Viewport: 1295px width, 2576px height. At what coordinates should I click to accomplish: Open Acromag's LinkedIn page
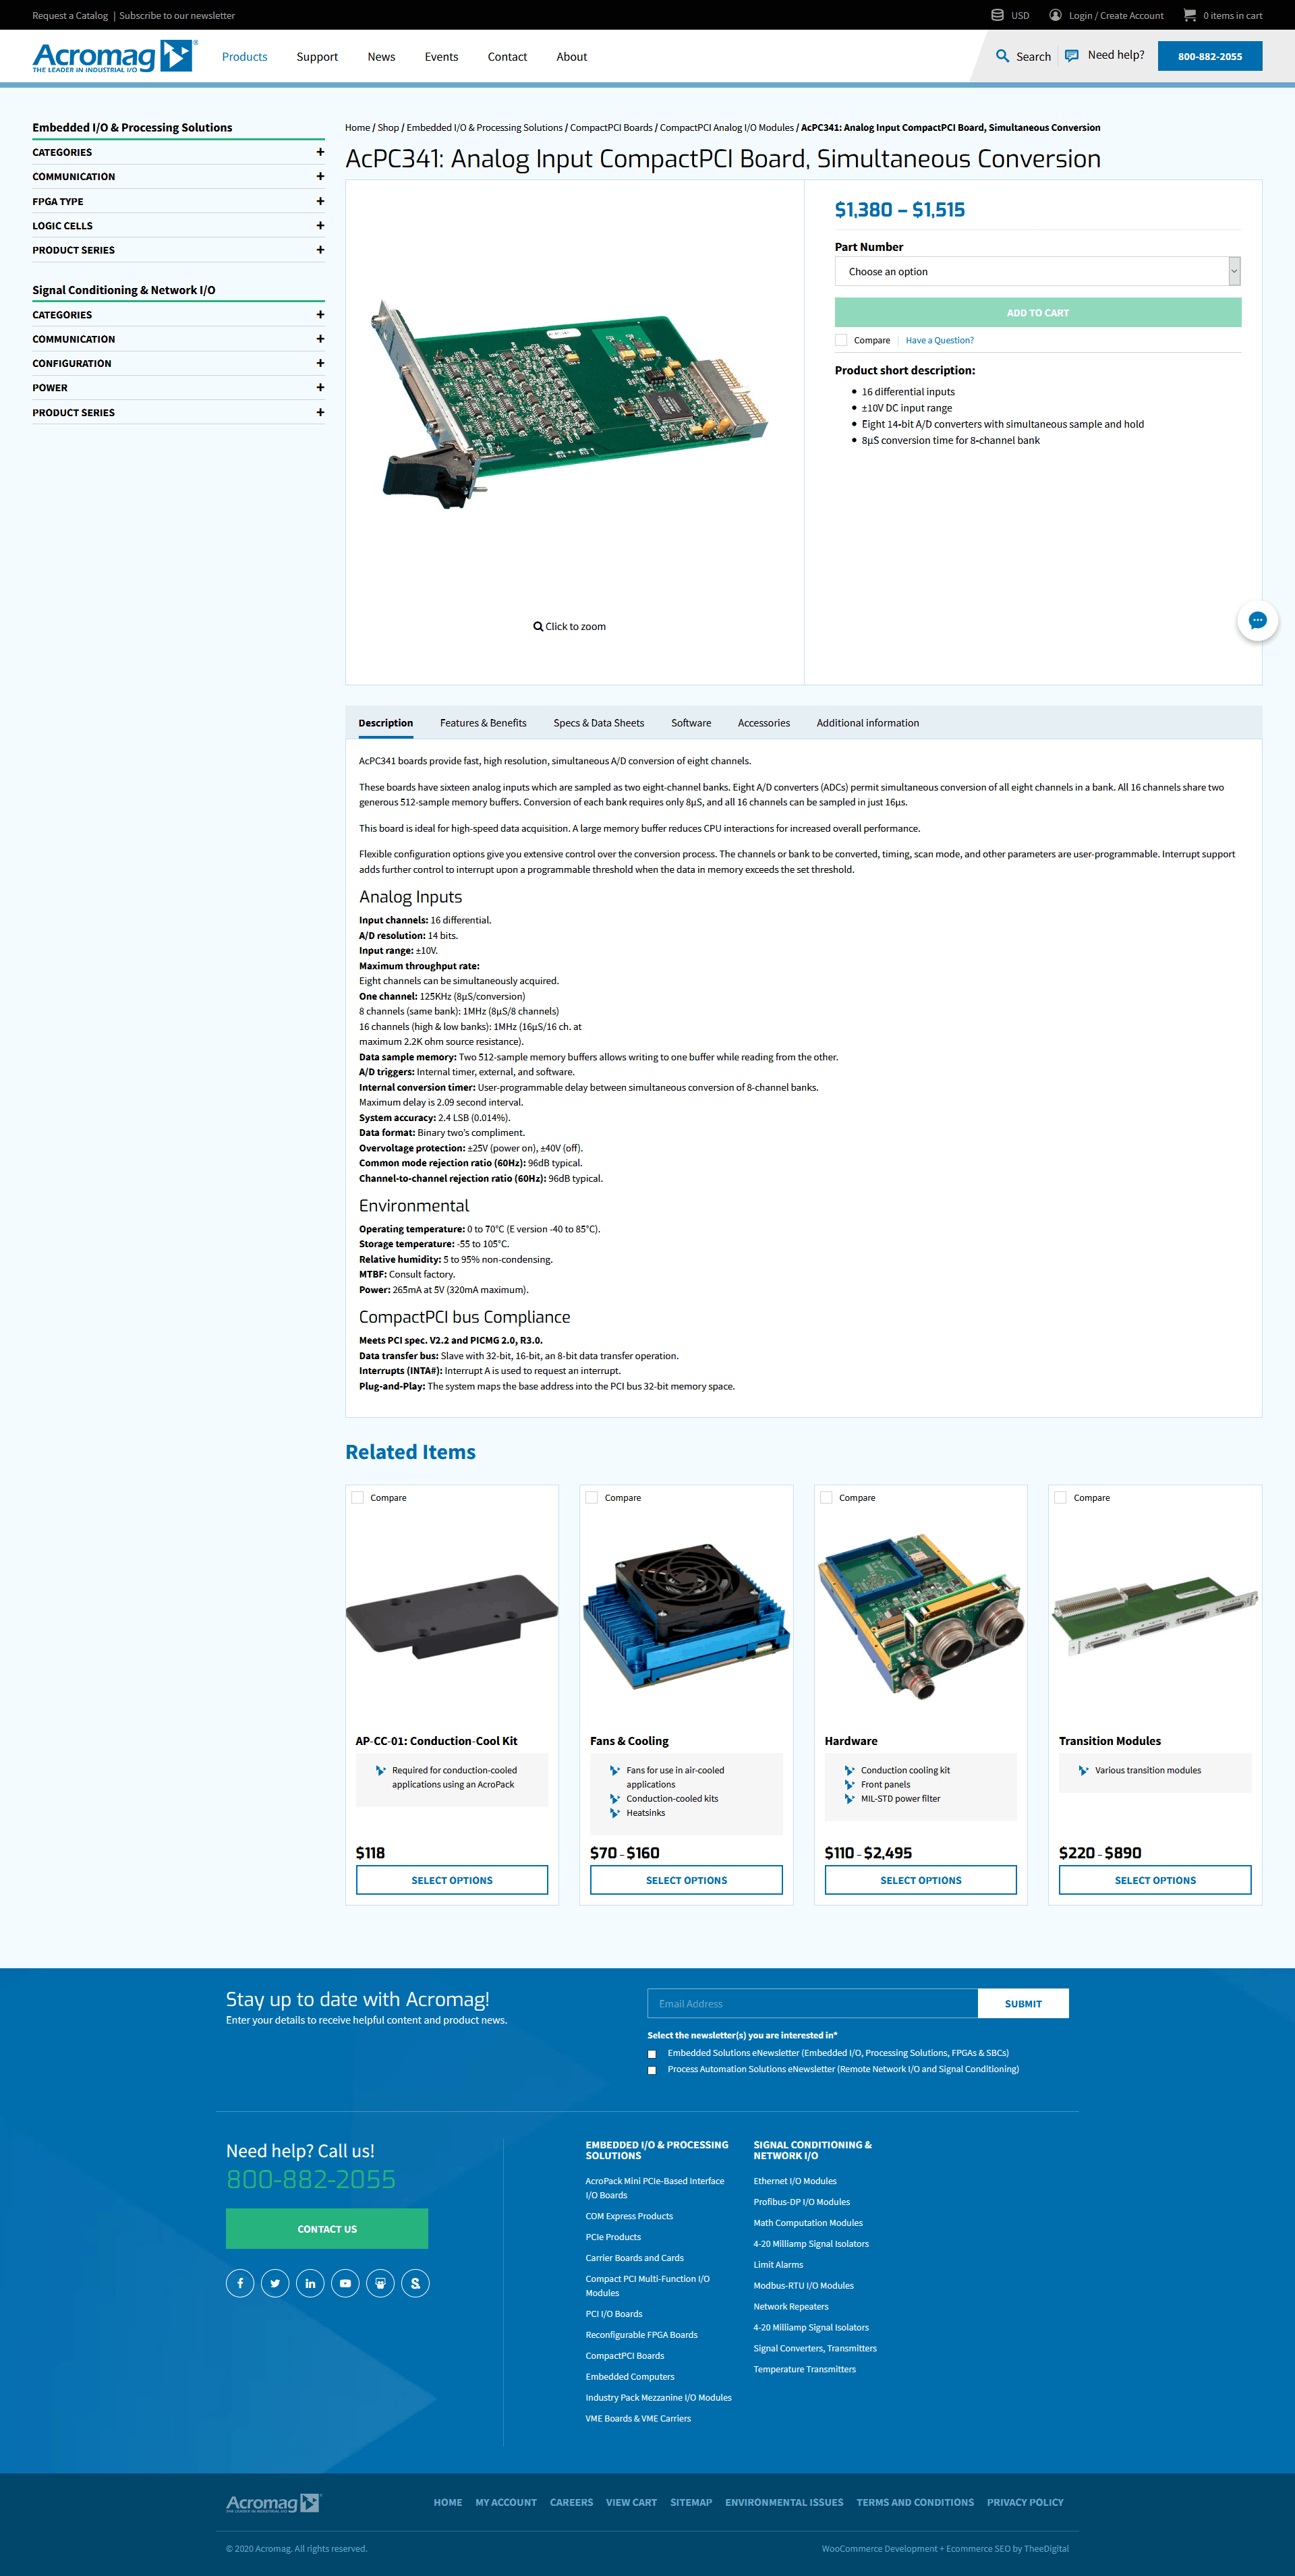(x=310, y=2283)
